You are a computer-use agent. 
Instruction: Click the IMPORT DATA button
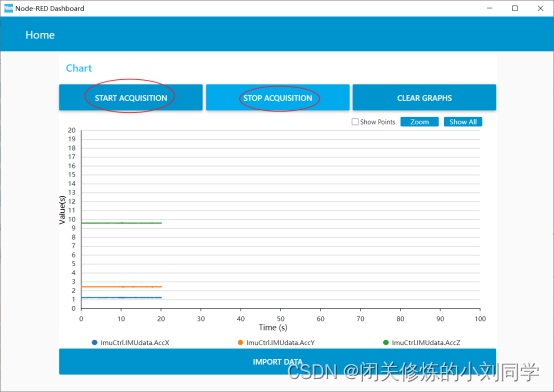[x=277, y=362]
